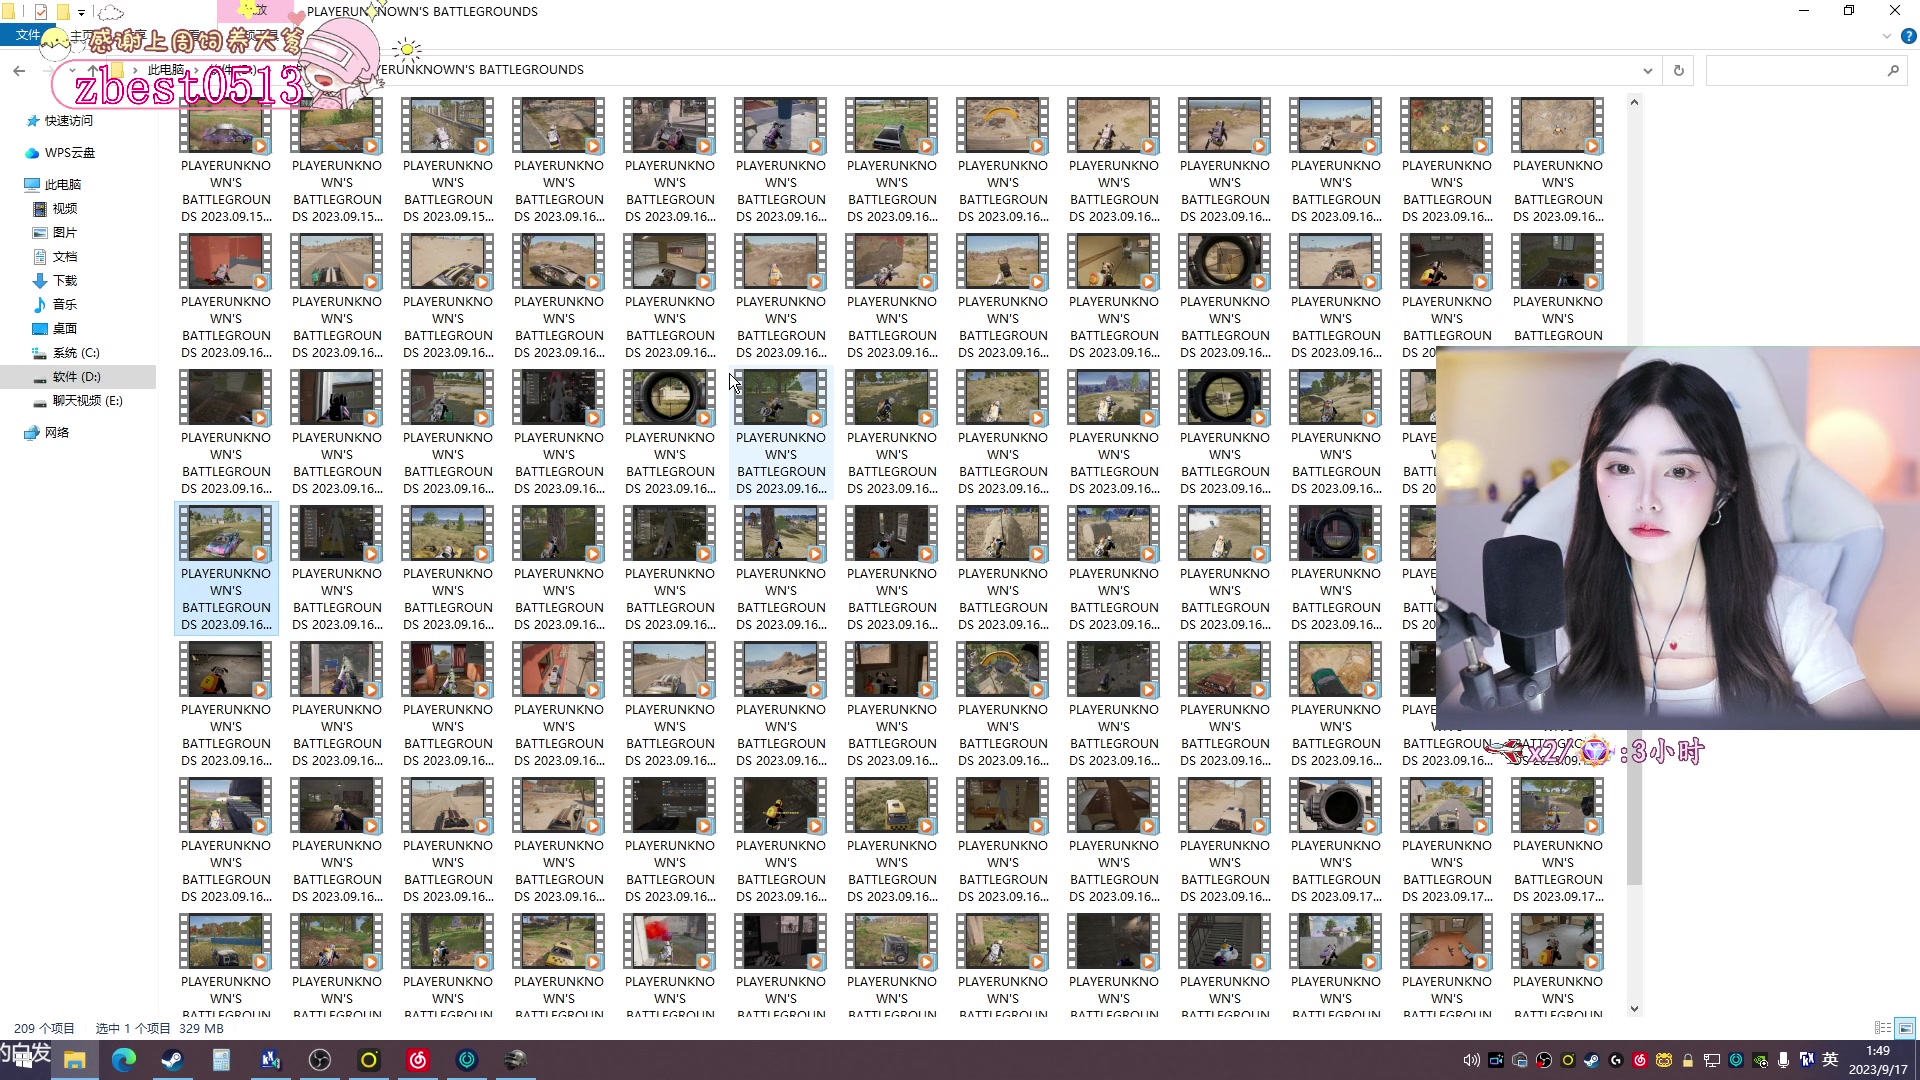Open Steam from the taskbar
The image size is (1920, 1080).
[x=172, y=1060]
